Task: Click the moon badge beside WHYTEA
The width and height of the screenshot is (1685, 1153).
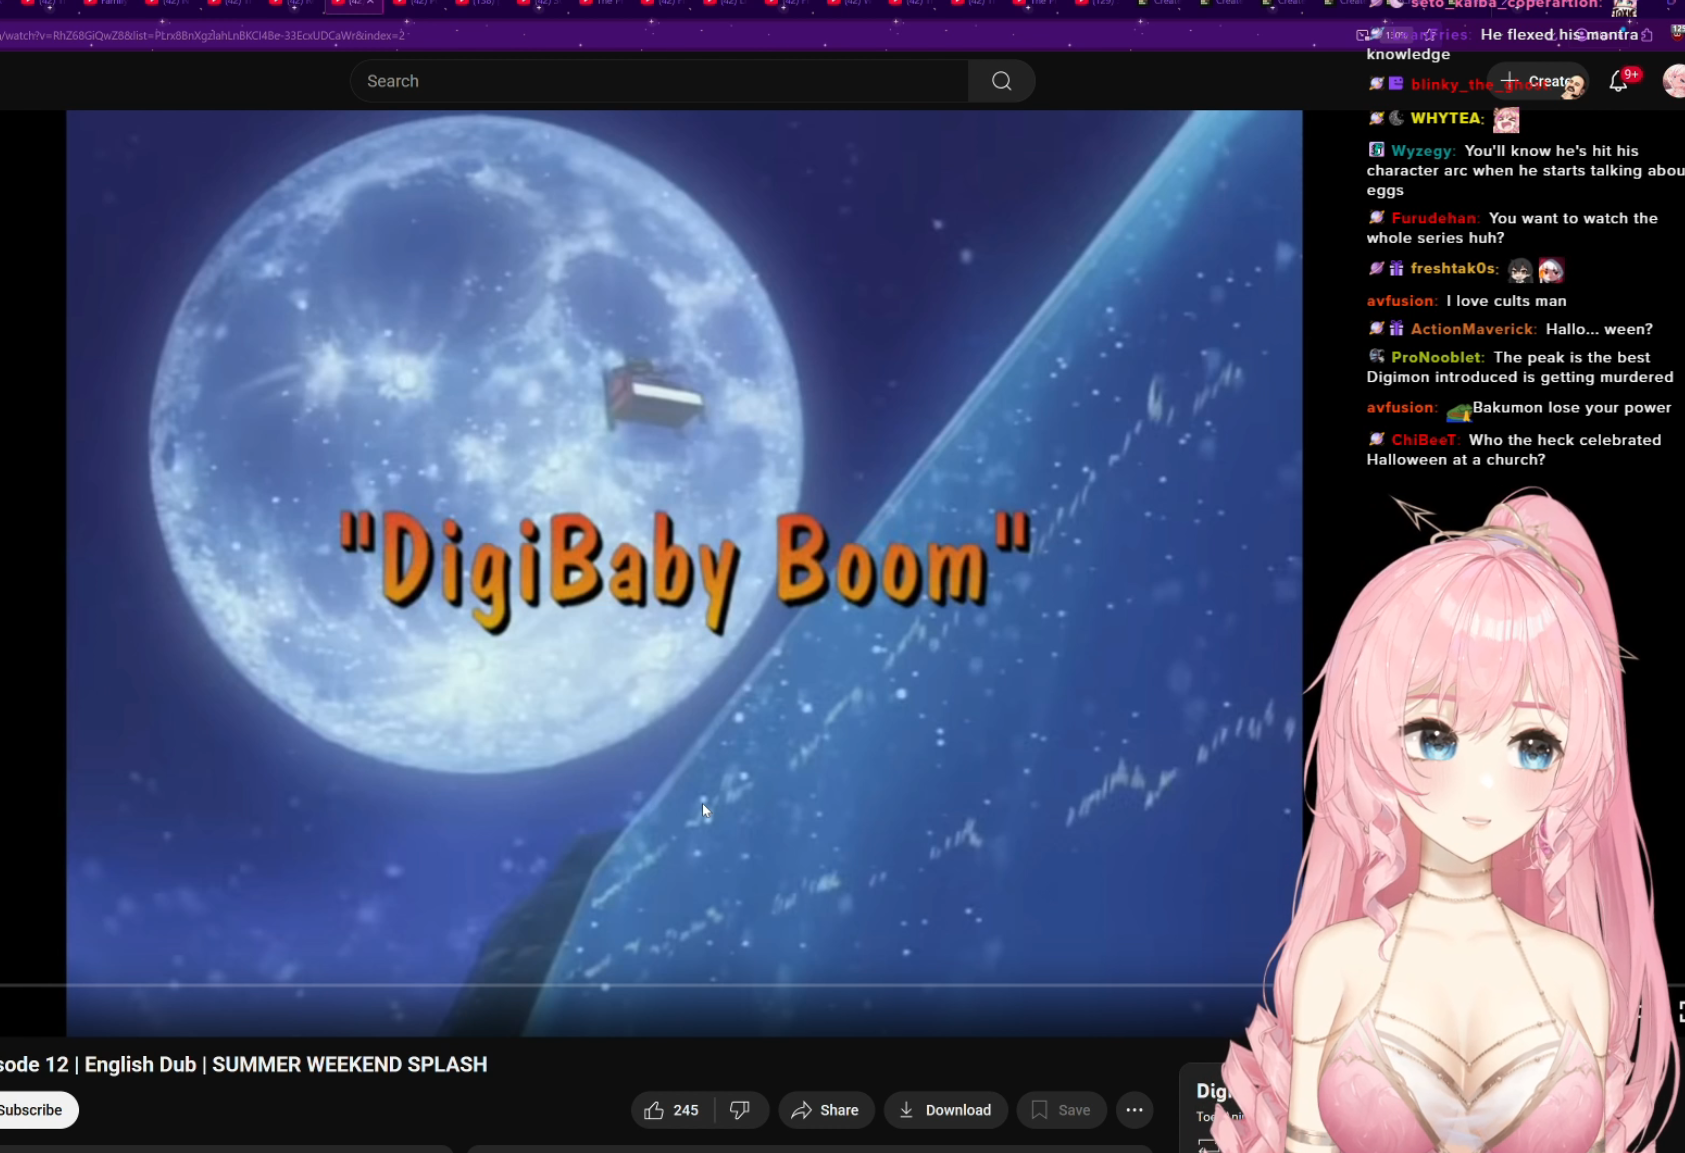Action: tap(1396, 117)
